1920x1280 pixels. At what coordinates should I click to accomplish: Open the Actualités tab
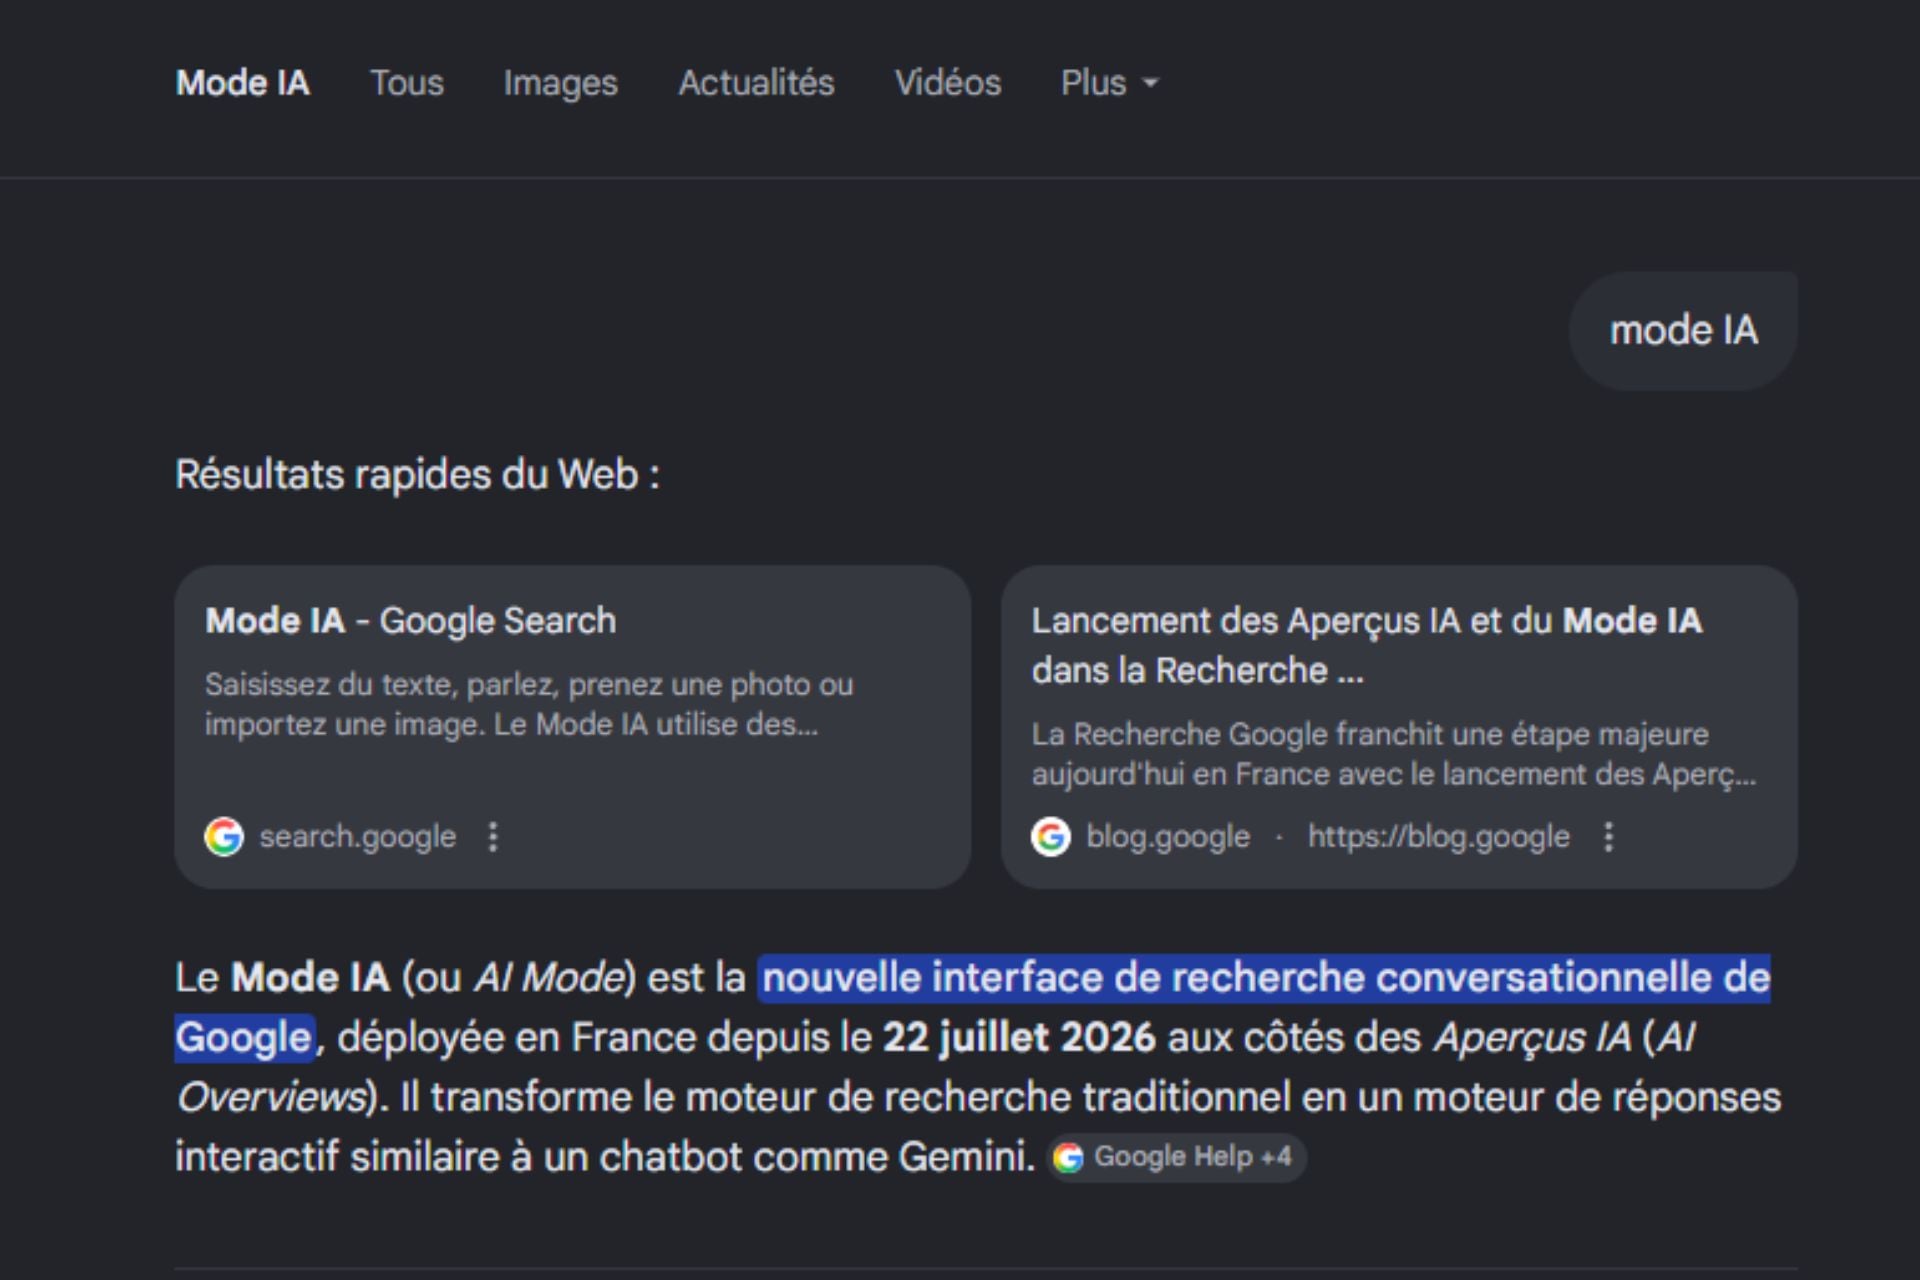click(756, 83)
